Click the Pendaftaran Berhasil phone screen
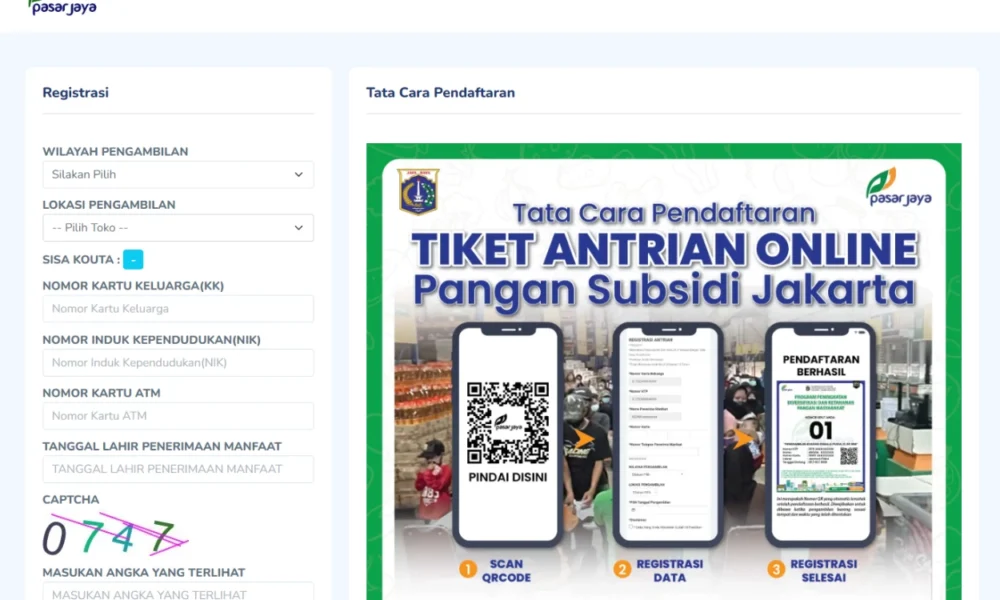 coord(821,435)
